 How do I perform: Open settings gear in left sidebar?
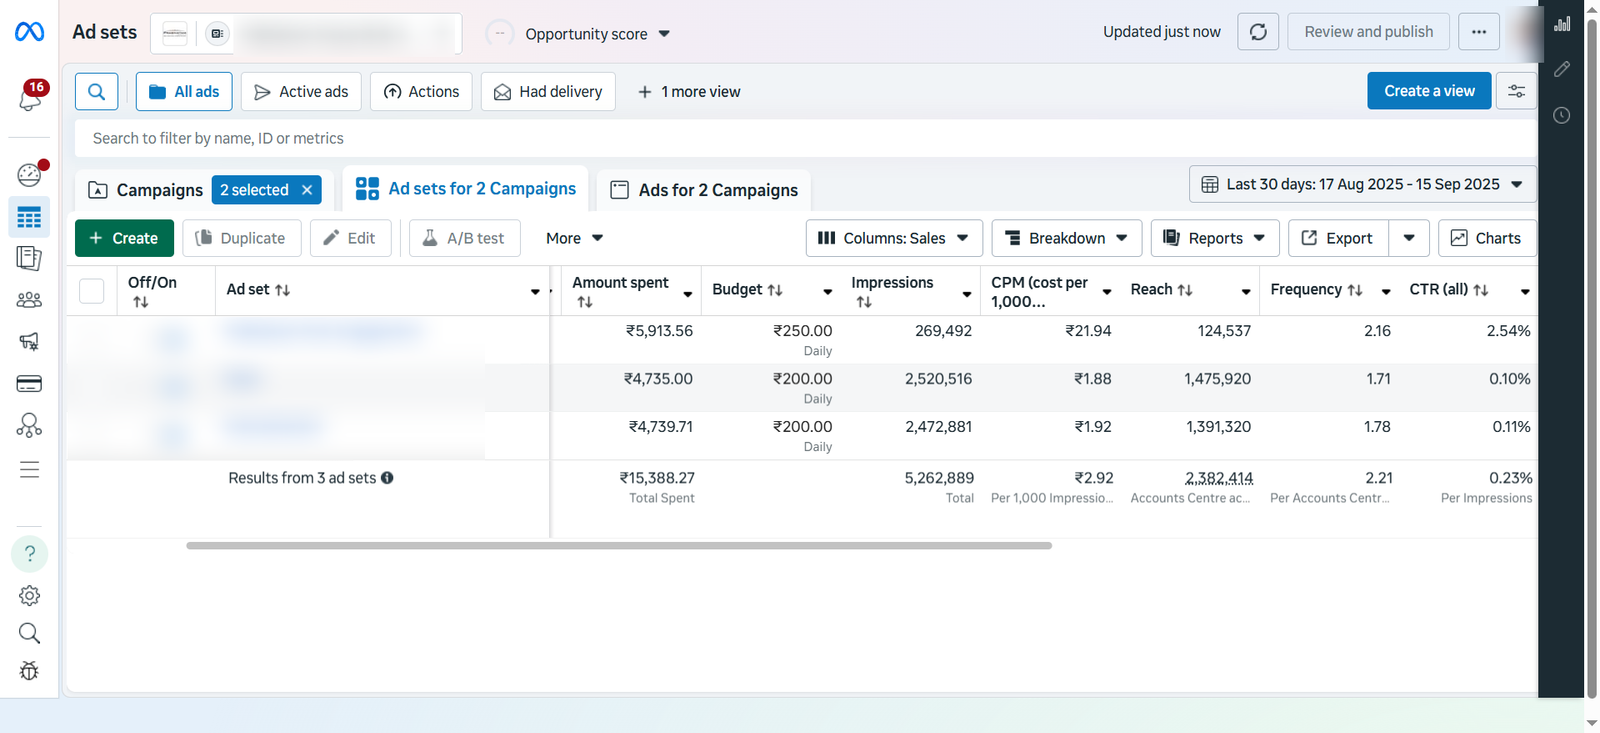[x=29, y=596]
